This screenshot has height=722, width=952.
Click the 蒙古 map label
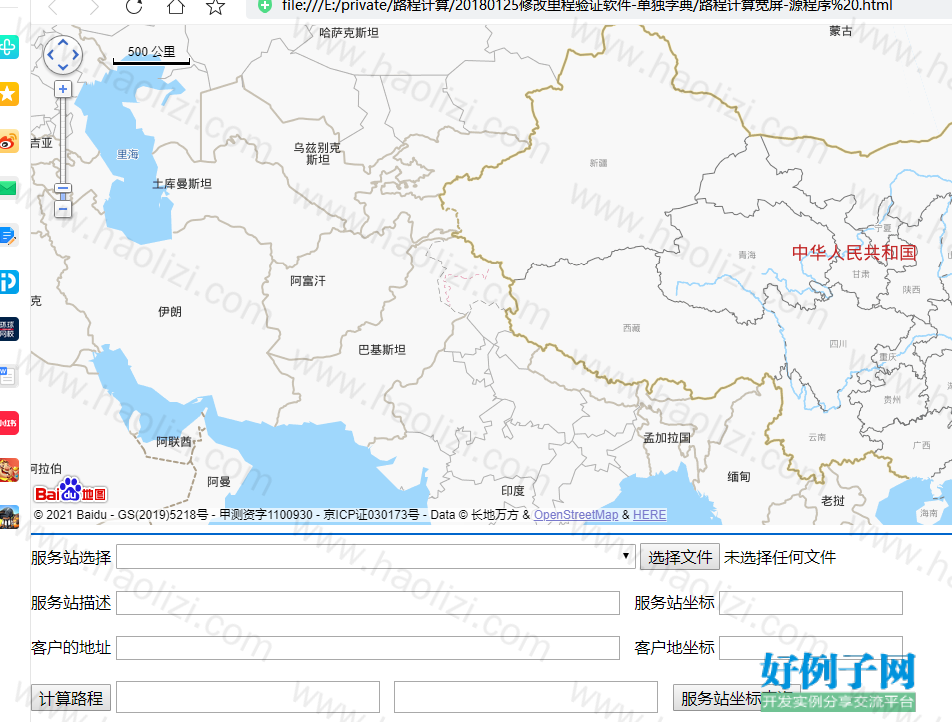(x=841, y=30)
